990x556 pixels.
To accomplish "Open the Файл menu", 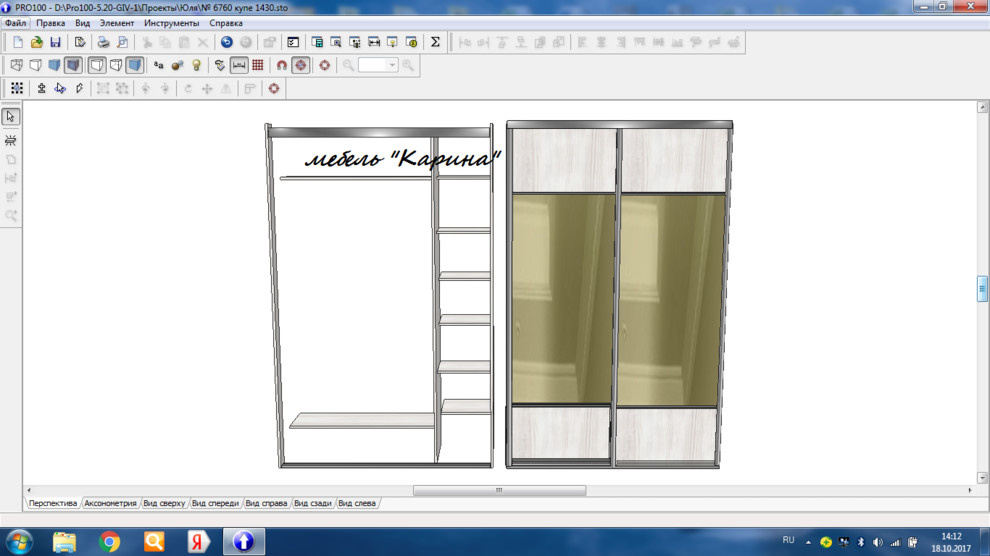I will click(15, 22).
